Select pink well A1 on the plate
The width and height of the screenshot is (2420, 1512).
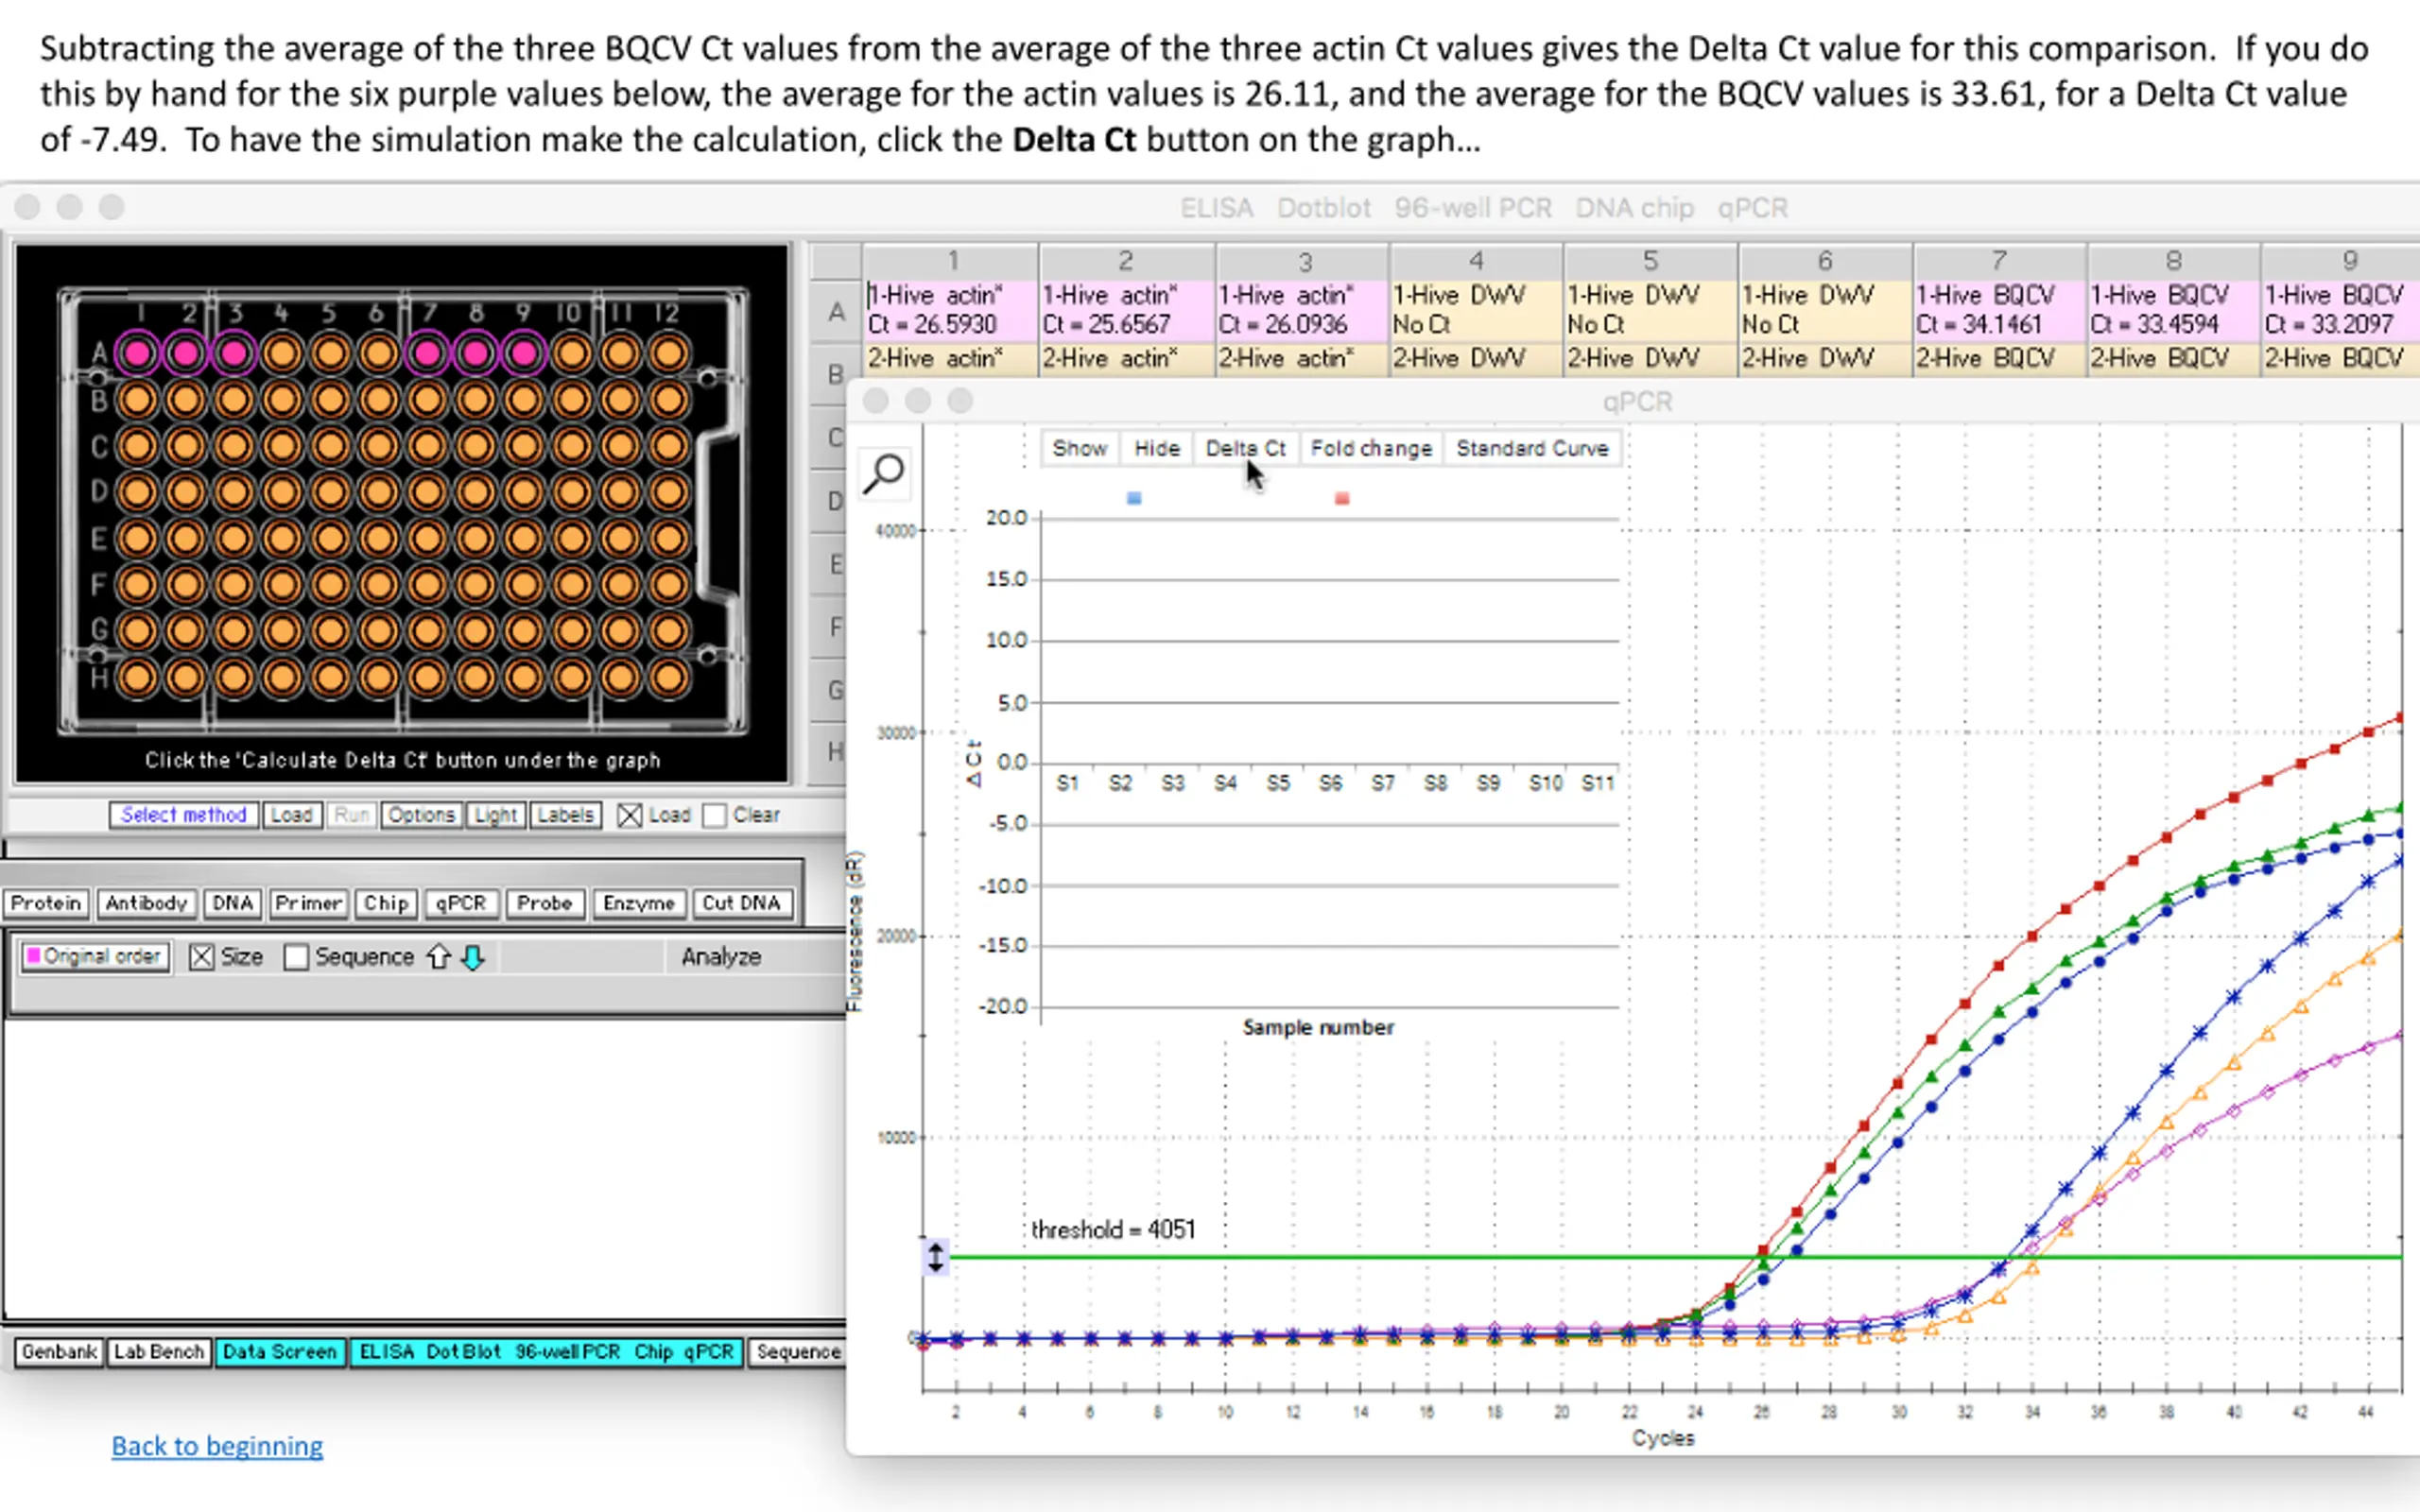[x=138, y=353]
